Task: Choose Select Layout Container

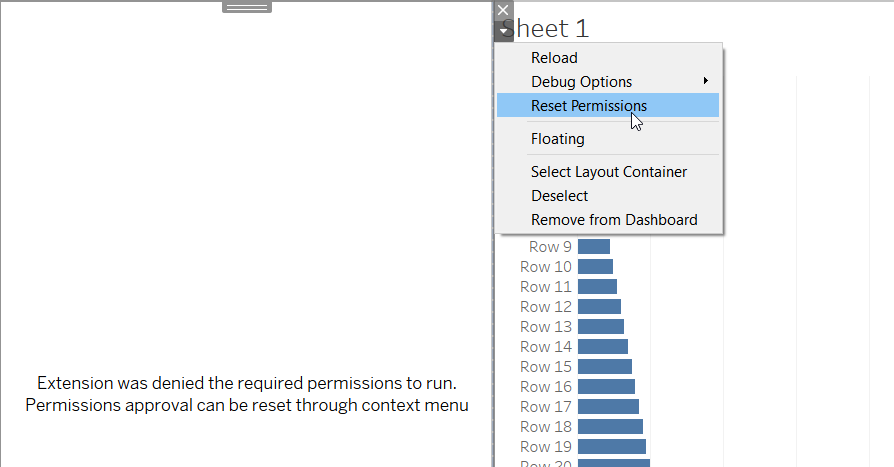Action: (x=609, y=172)
